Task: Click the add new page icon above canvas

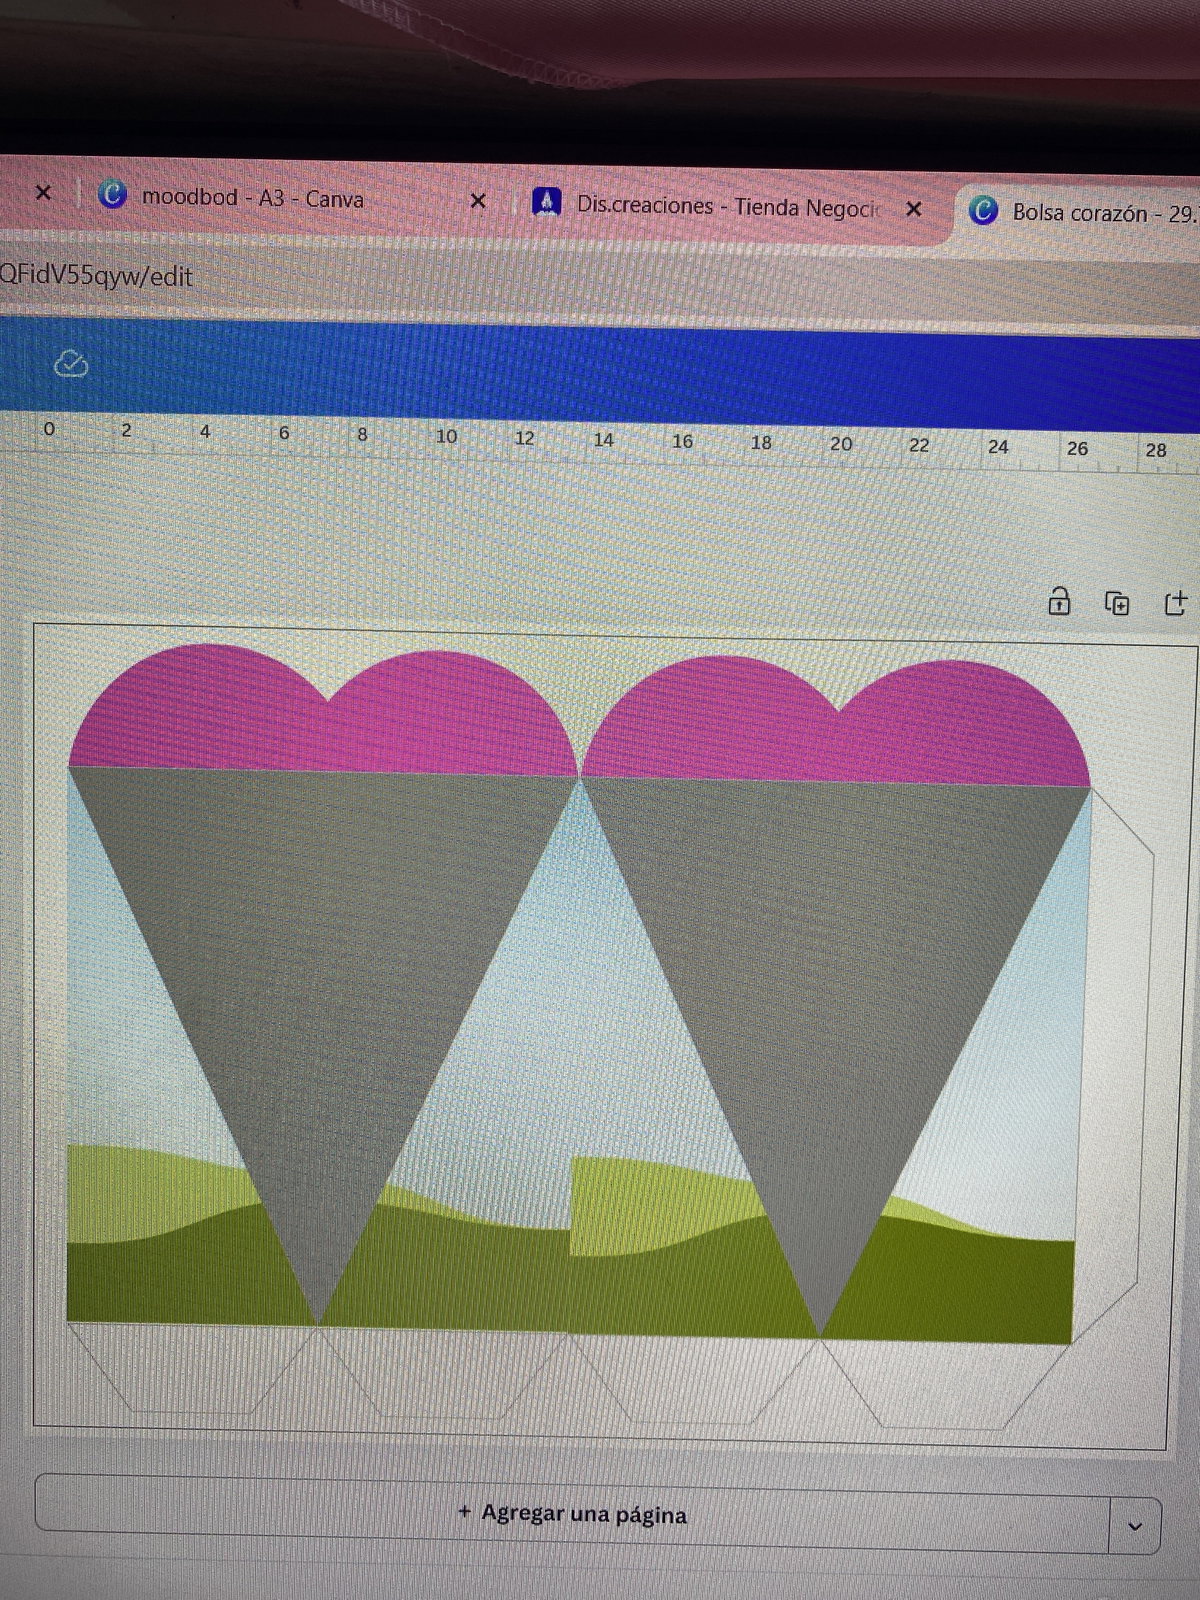Action: click(1175, 603)
